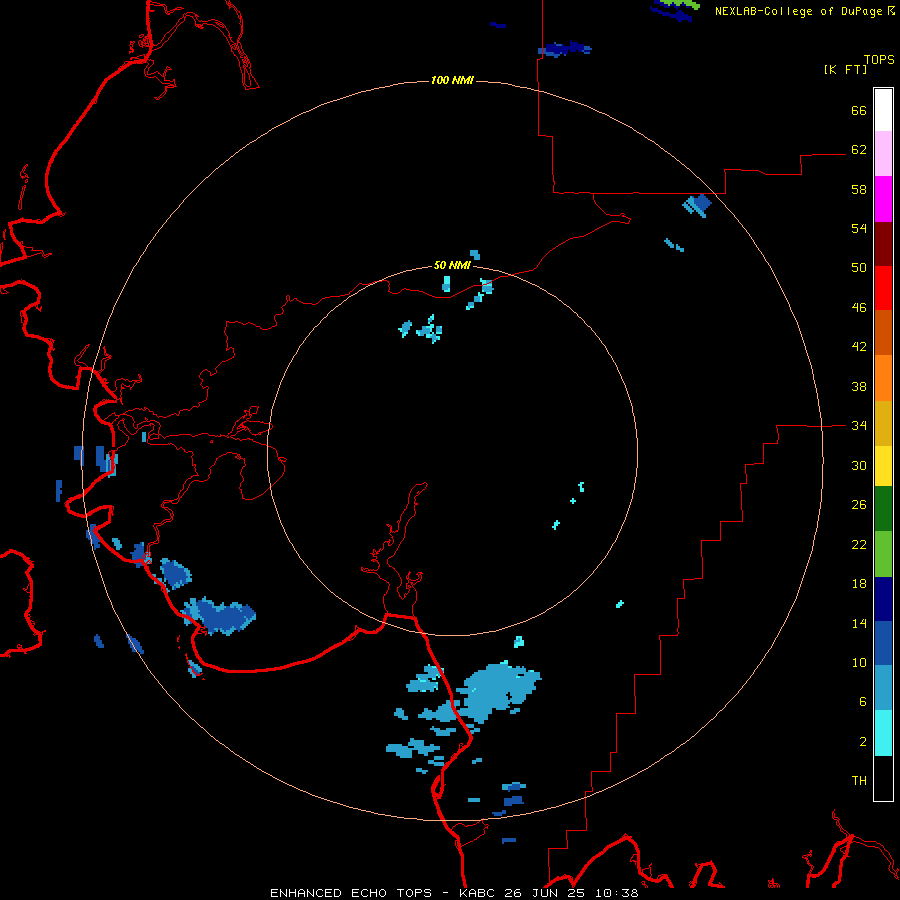Click the TH threshold label on the legend
Image resolution: width=900 pixels, height=900 pixels.
pos(859,781)
